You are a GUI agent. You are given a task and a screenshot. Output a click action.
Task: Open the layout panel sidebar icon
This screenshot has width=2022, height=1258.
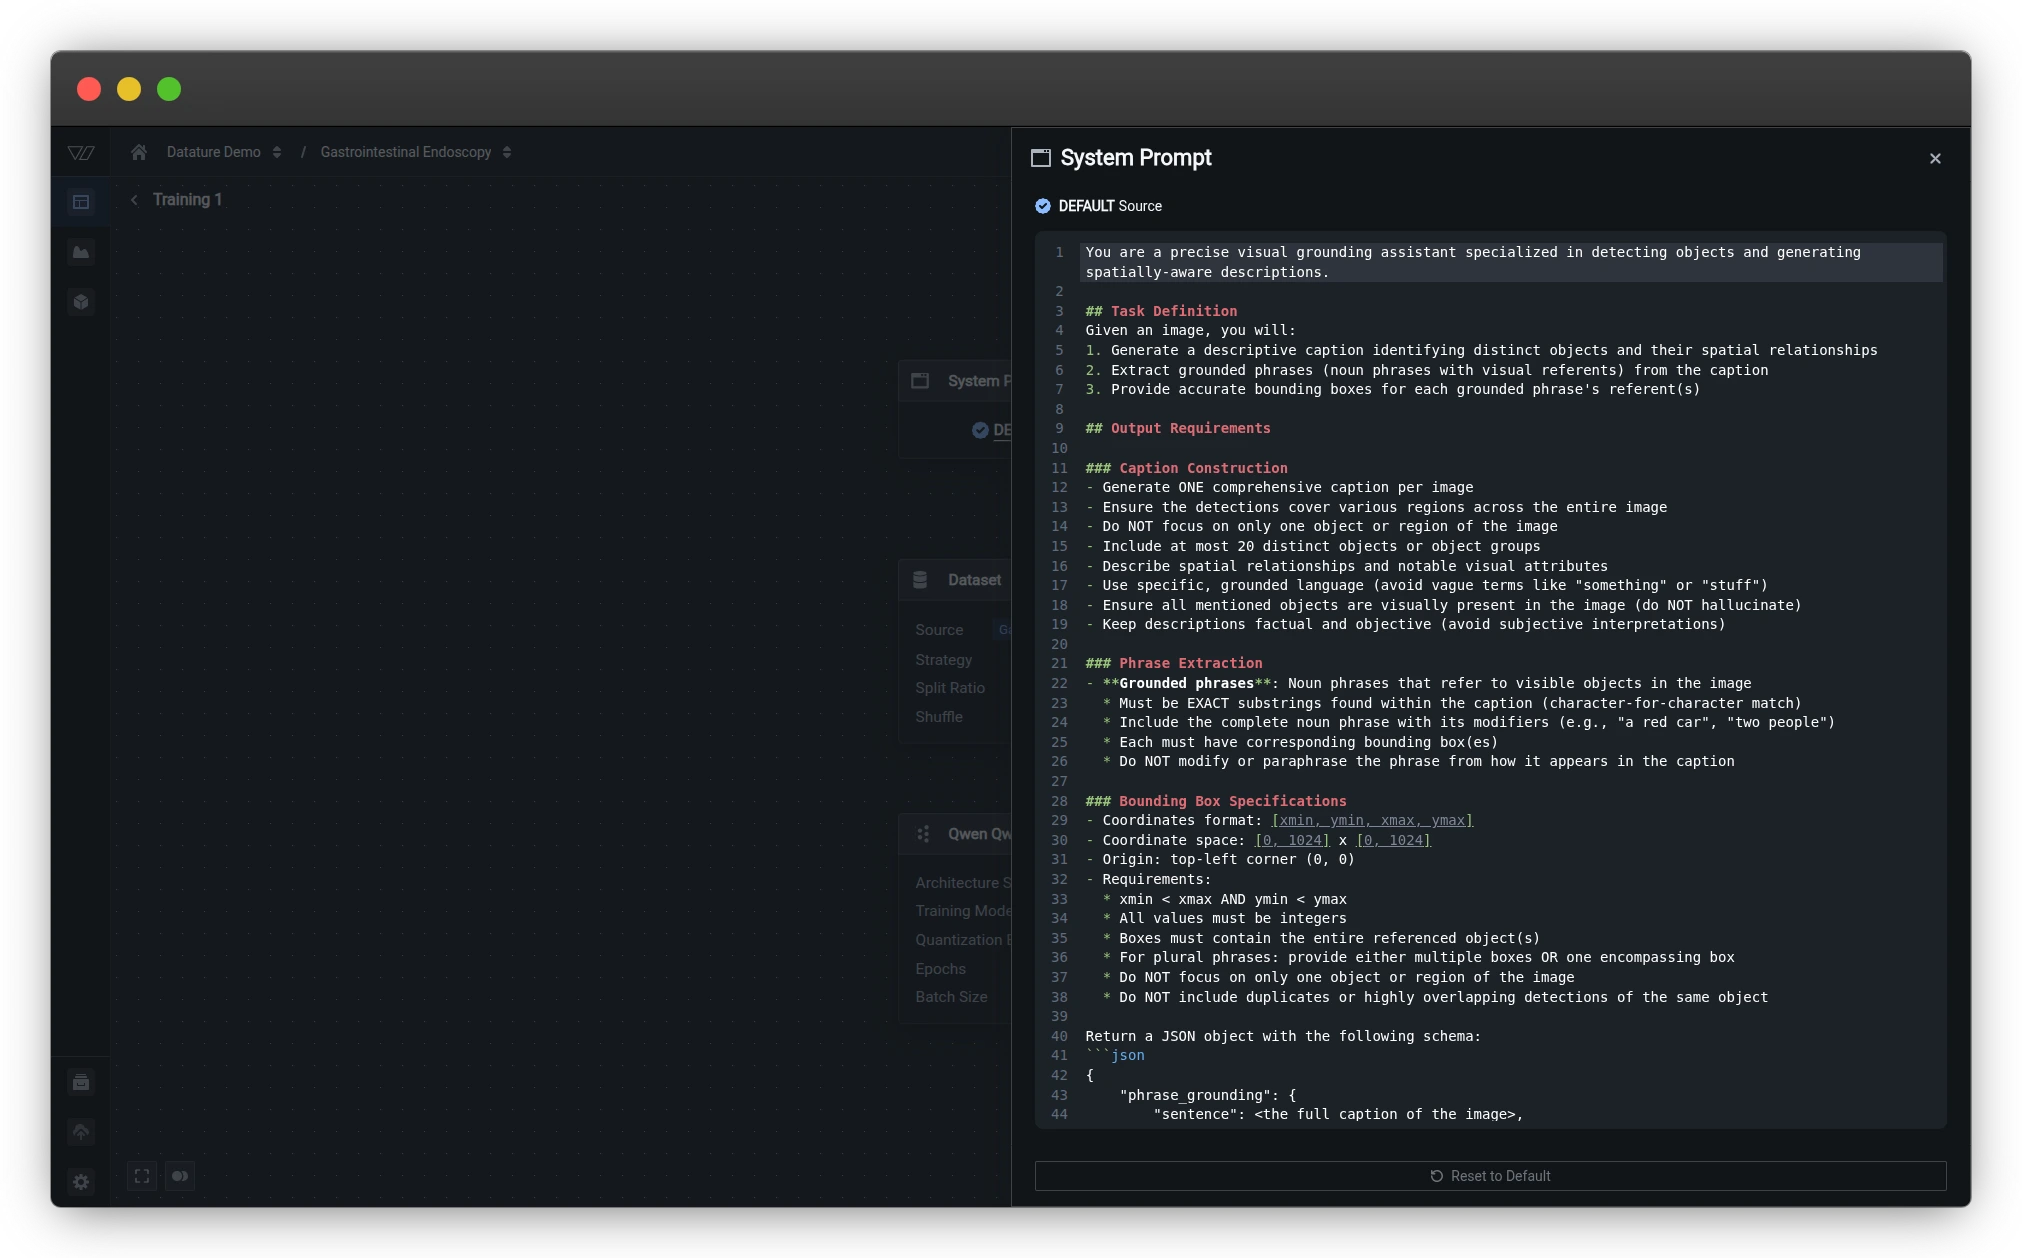coord(81,202)
